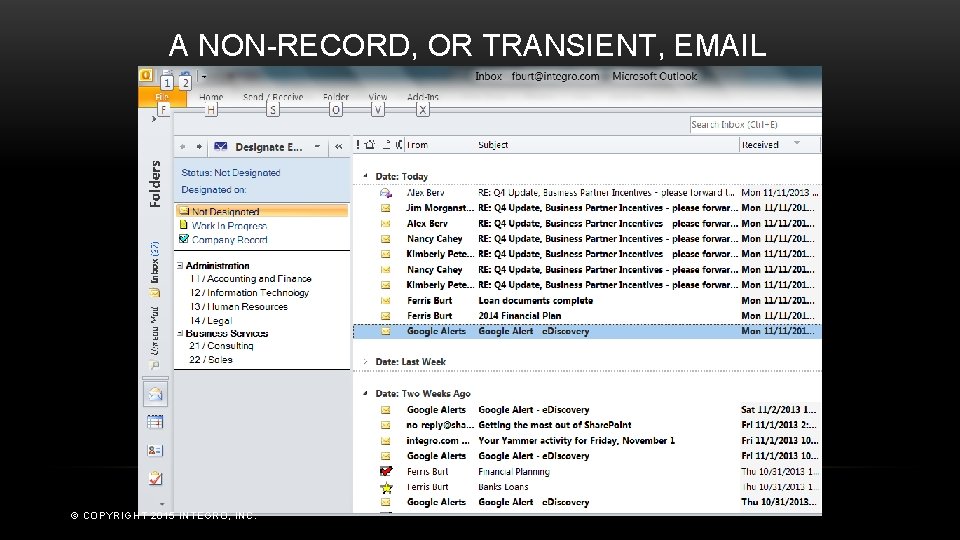
Task: Click the Designate Email envelope icon
Action: tap(220, 147)
